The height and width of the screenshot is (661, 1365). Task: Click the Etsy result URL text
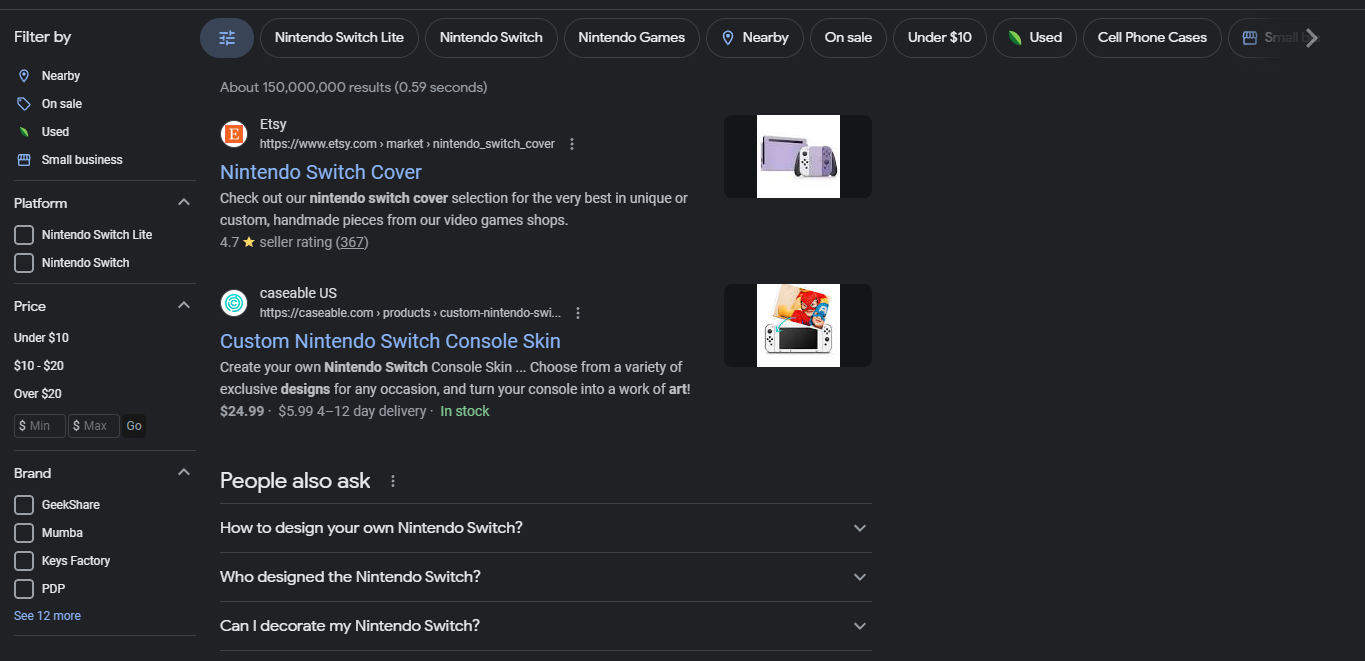[407, 144]
